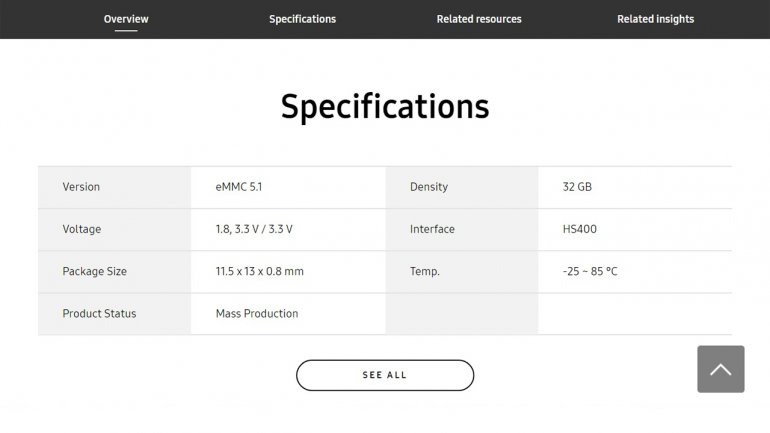
Task: Select the 1.8, 3.3 V voltage value
Action: [254, 229]
